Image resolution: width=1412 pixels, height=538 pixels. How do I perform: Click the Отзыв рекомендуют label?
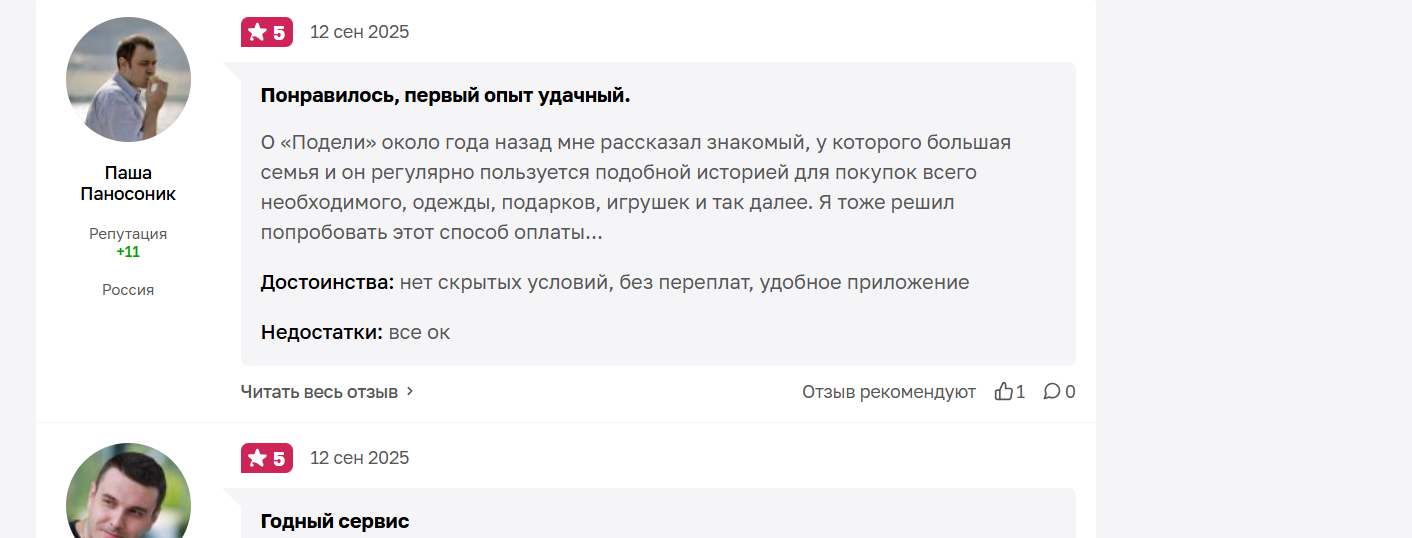point(889,392)
